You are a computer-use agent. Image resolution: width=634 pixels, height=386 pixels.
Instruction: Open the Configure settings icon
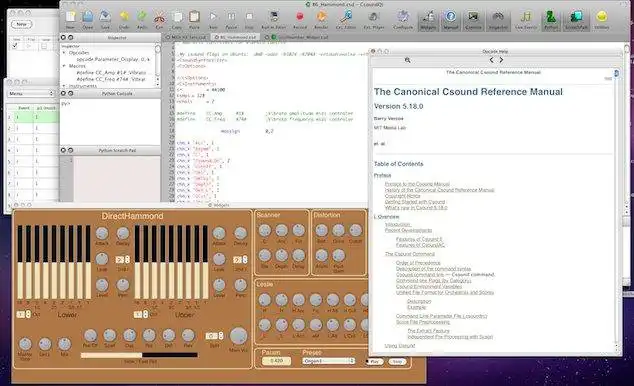pos(403,19)
